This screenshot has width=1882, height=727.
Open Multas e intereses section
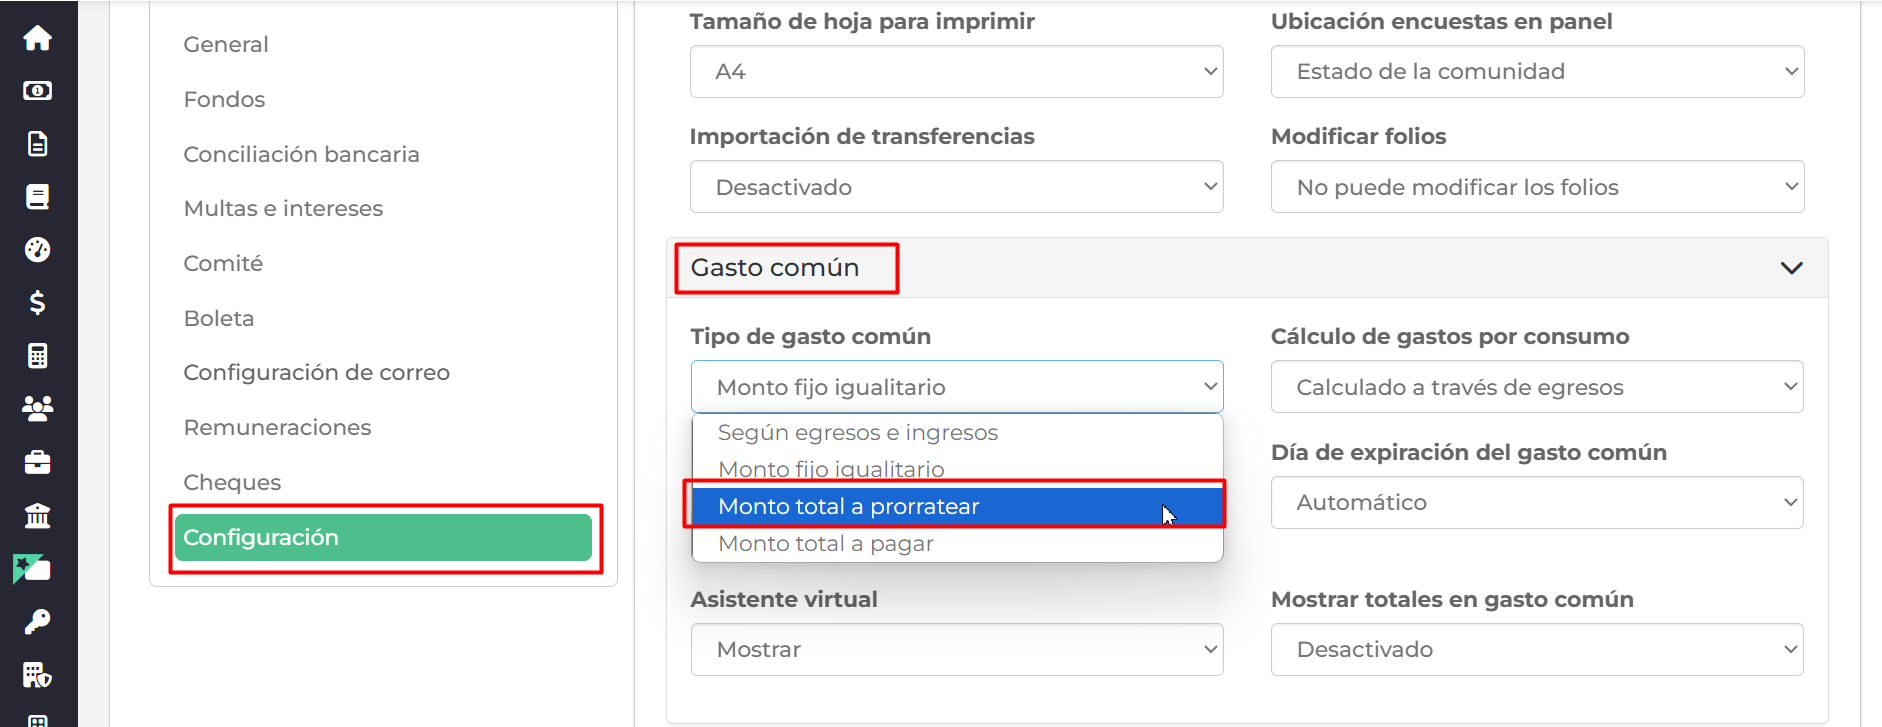283,208
